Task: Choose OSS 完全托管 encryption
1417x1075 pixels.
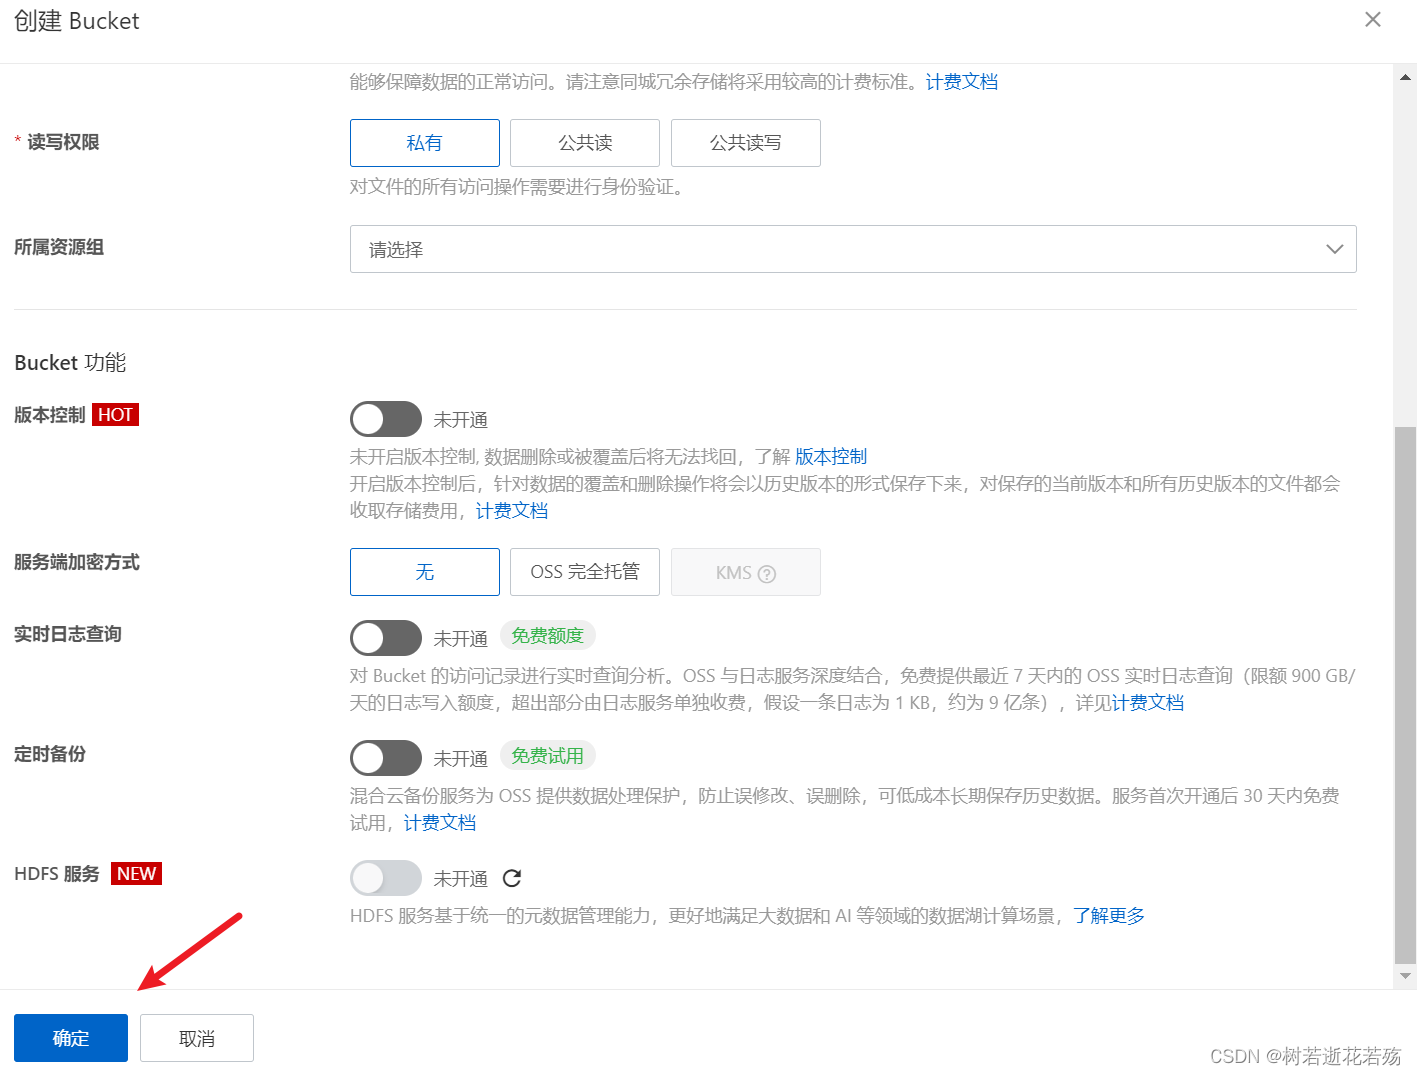Action: pyautogui.click(x=584, y=572)
